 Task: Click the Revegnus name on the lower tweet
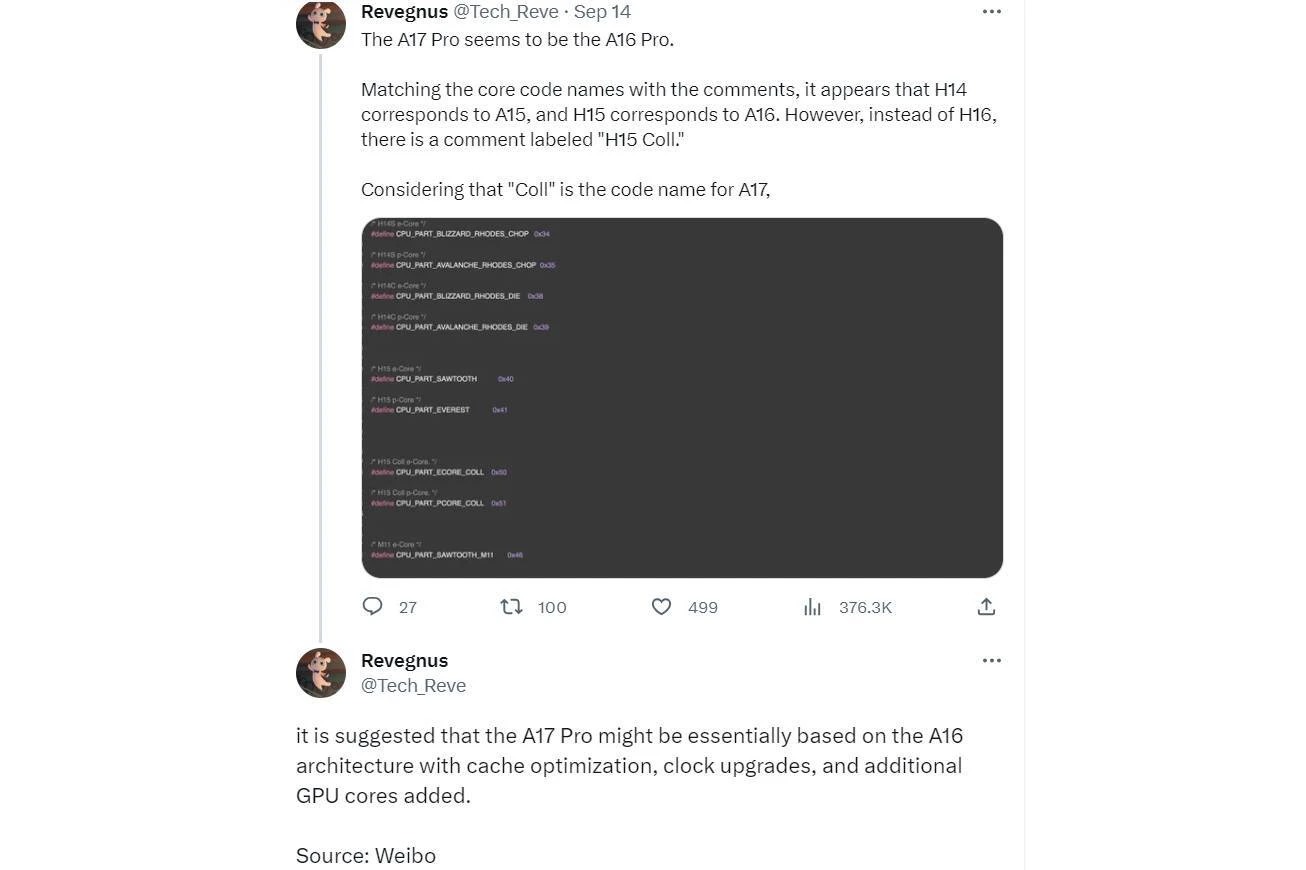404,660
